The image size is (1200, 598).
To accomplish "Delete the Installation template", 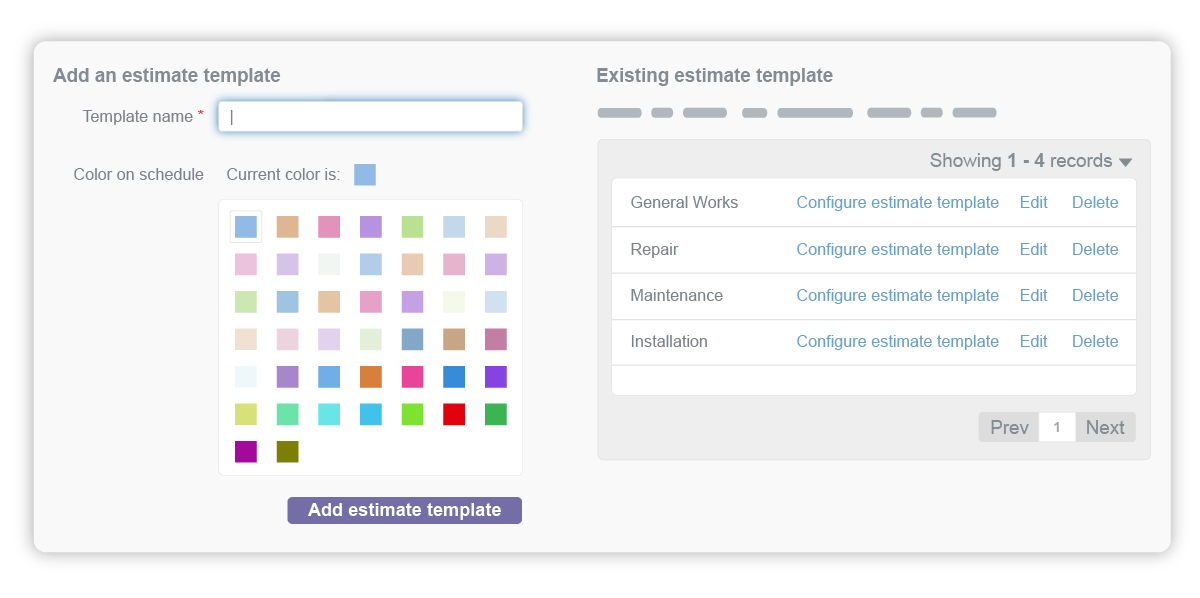I will coord(1095,341).
